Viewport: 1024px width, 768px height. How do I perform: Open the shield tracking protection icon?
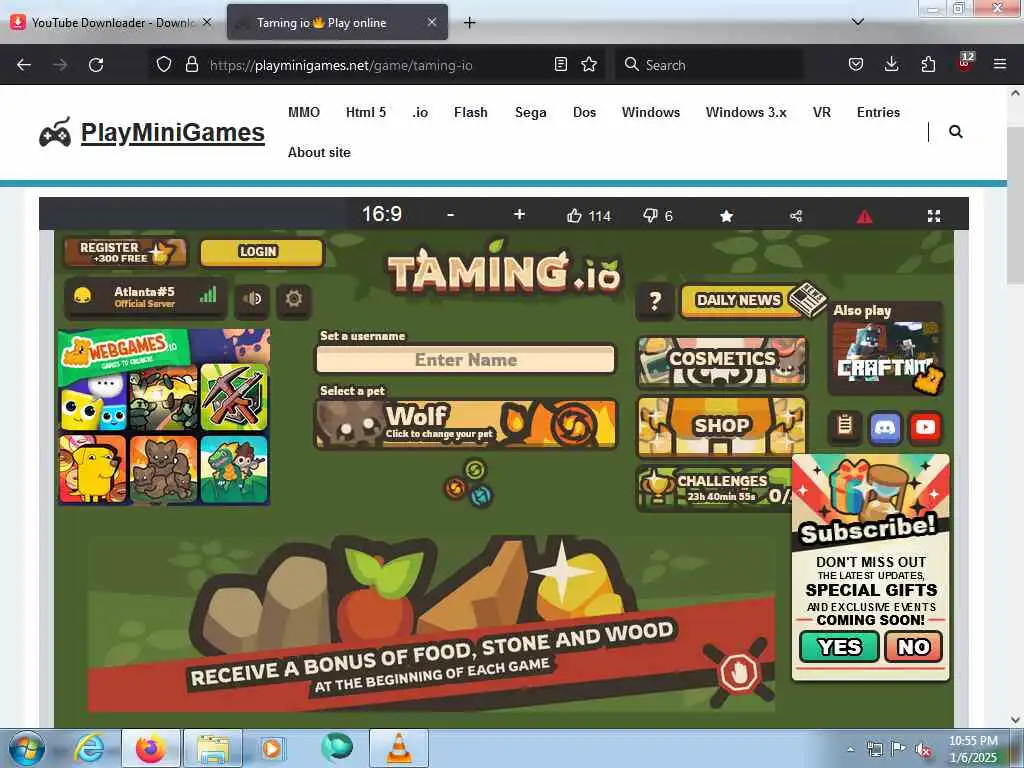164,64
